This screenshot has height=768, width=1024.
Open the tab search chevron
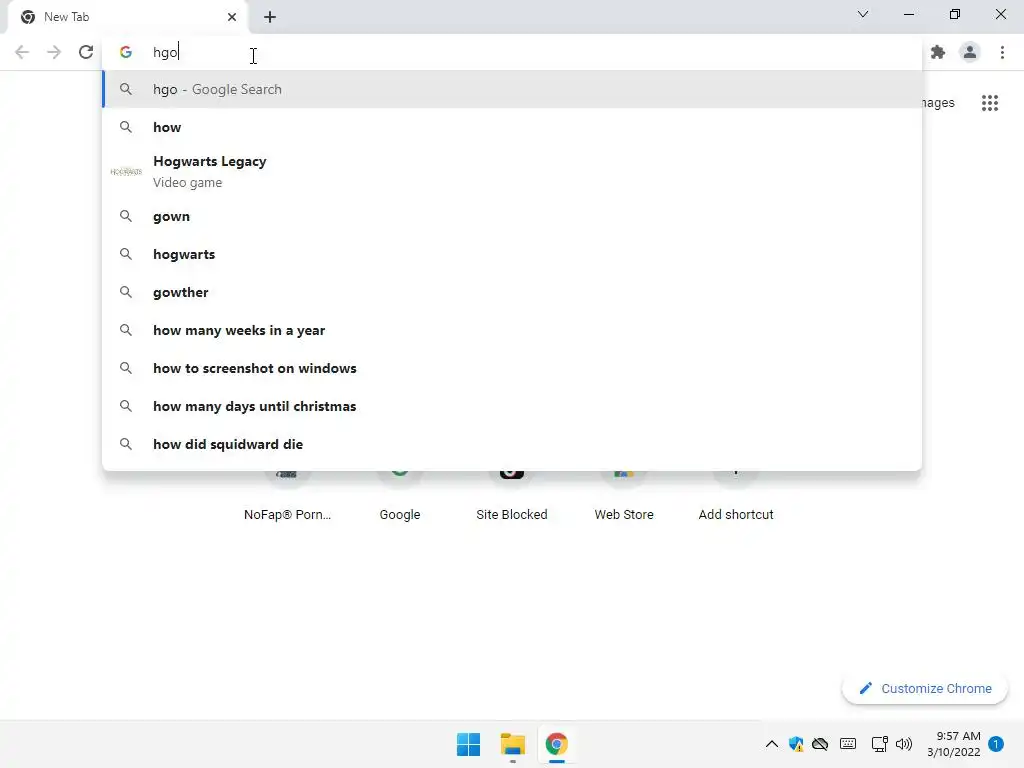click(x=863, y=14)
